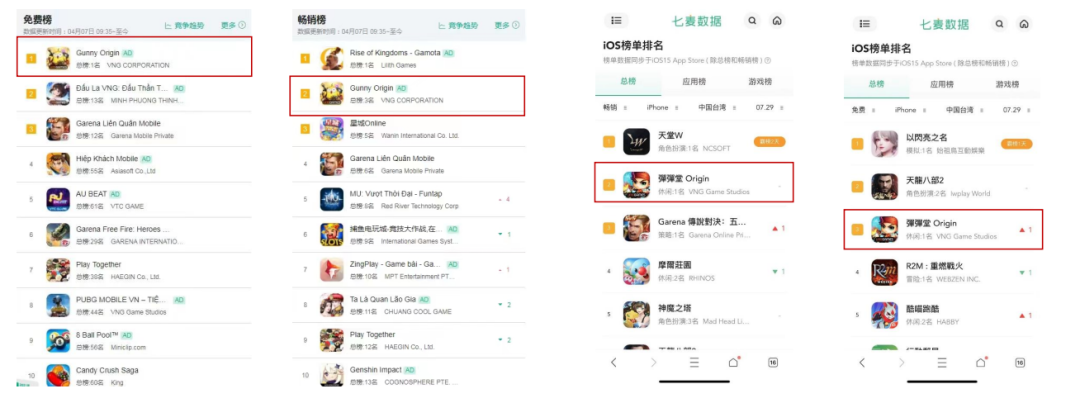Viewport: 1080px width, 403px height.
Task: Select the 8 Ball Pool icon
Action: [x=58, y=340]
